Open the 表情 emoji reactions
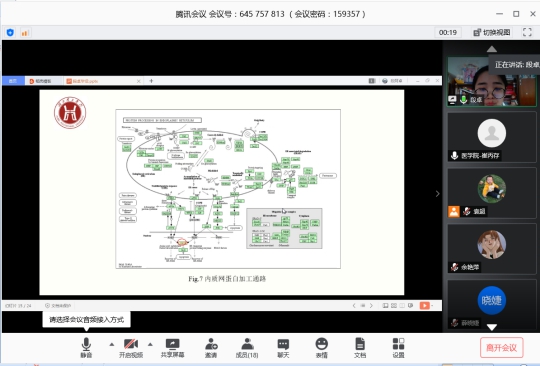Screen dimensions: 540x366 [x=322, y=347]
